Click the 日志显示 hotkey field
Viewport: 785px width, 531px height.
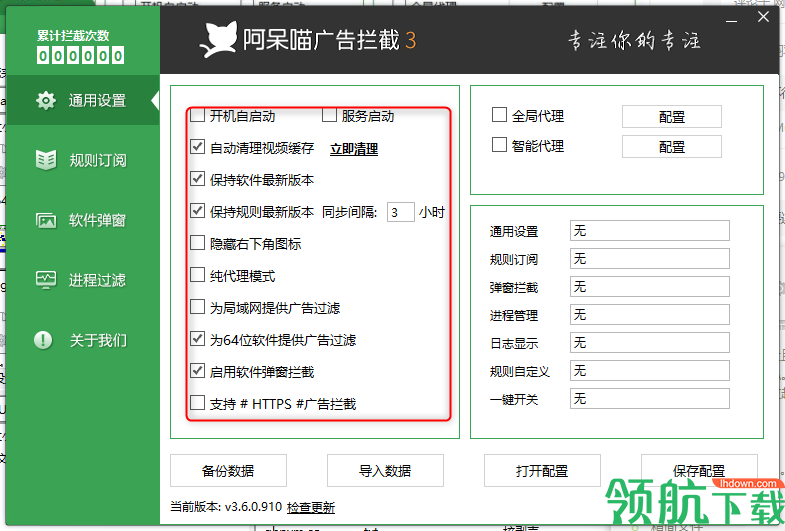[650, 343]
